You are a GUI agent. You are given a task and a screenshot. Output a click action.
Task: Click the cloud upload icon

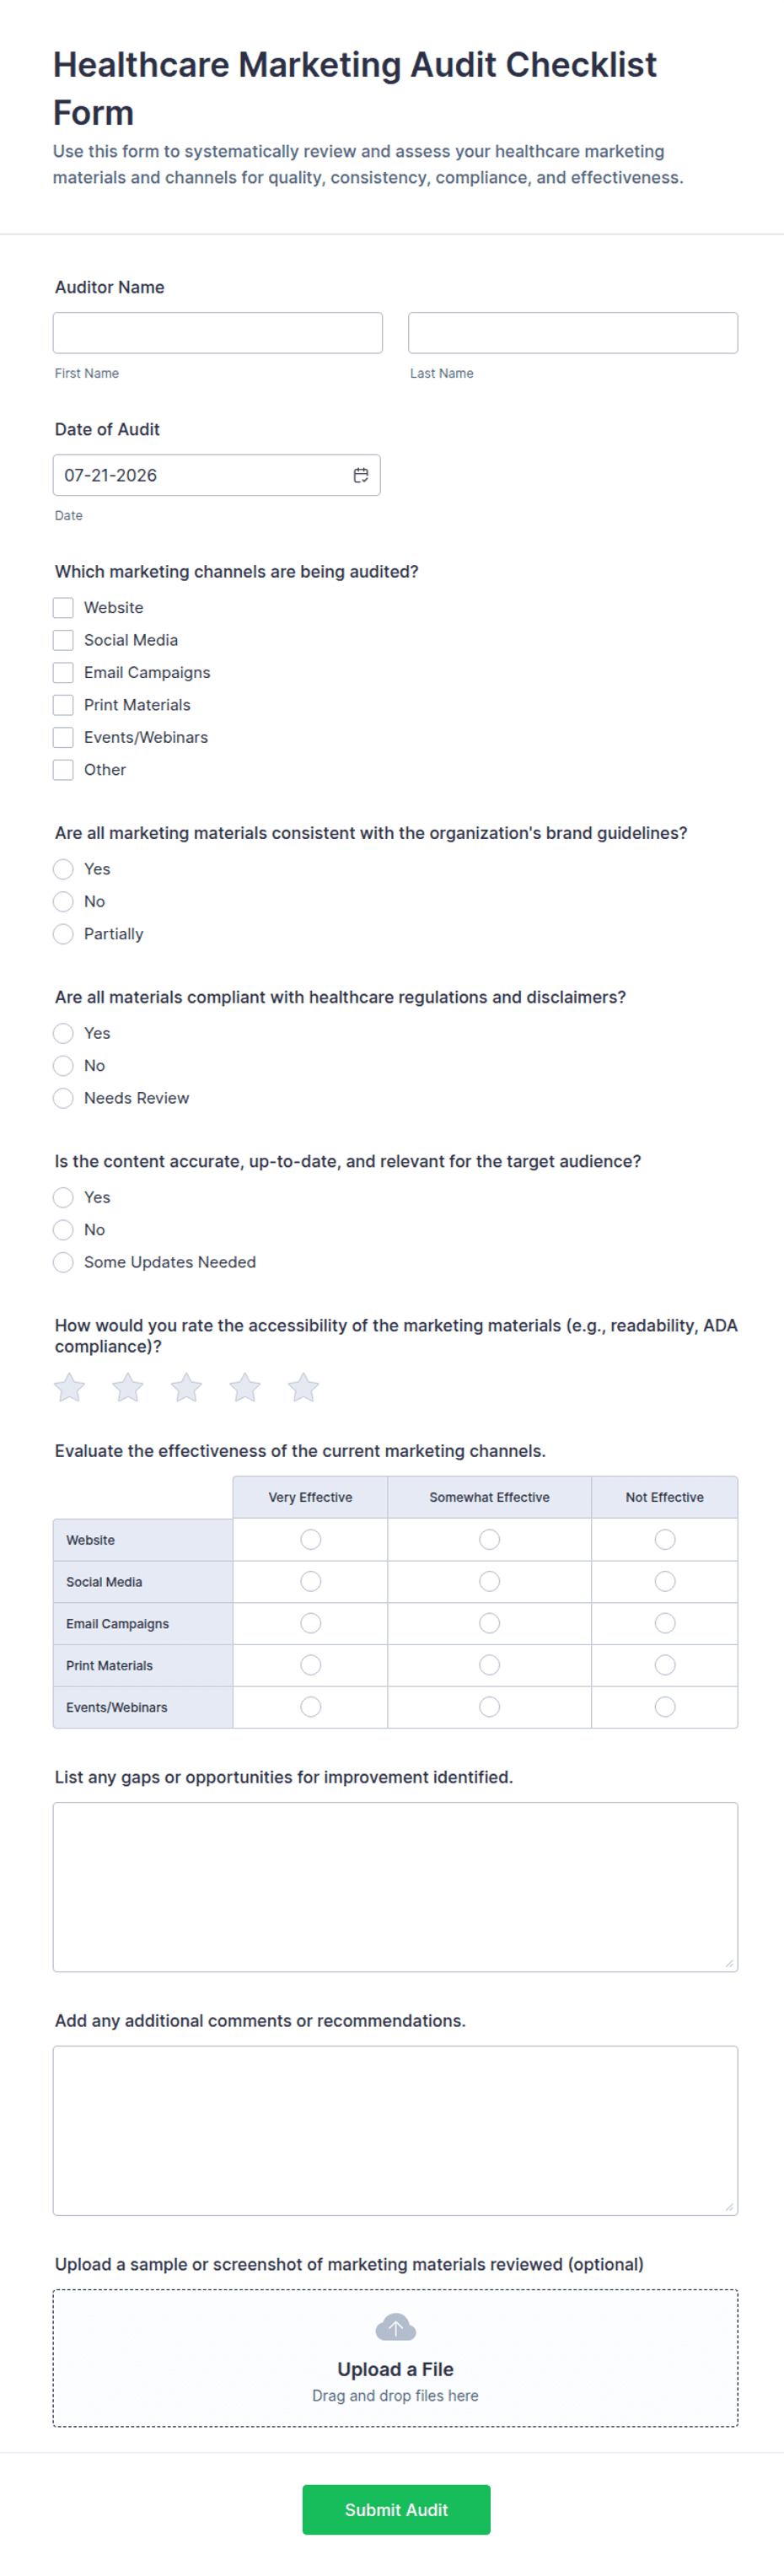(395, 2328)
